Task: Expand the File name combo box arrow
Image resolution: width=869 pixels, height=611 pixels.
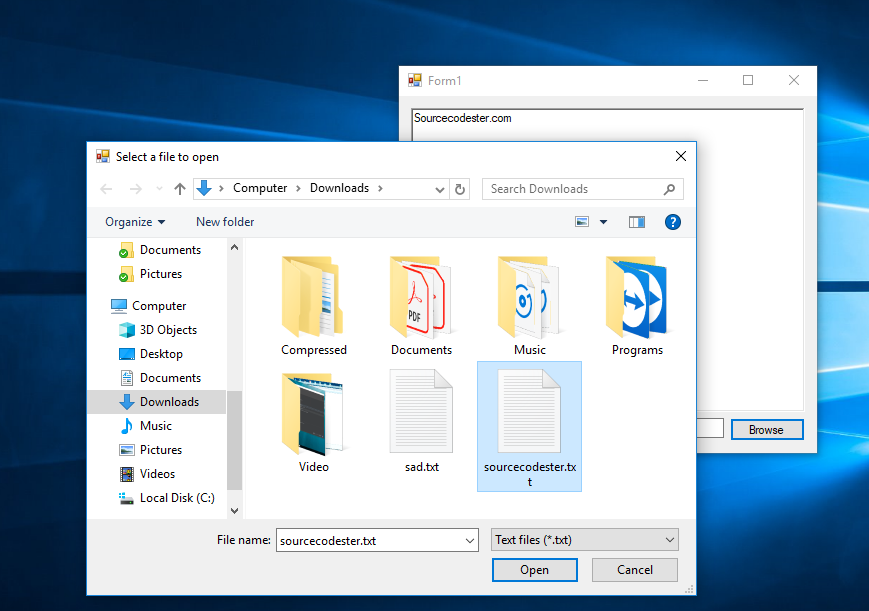Action: [x=470, y=541]
